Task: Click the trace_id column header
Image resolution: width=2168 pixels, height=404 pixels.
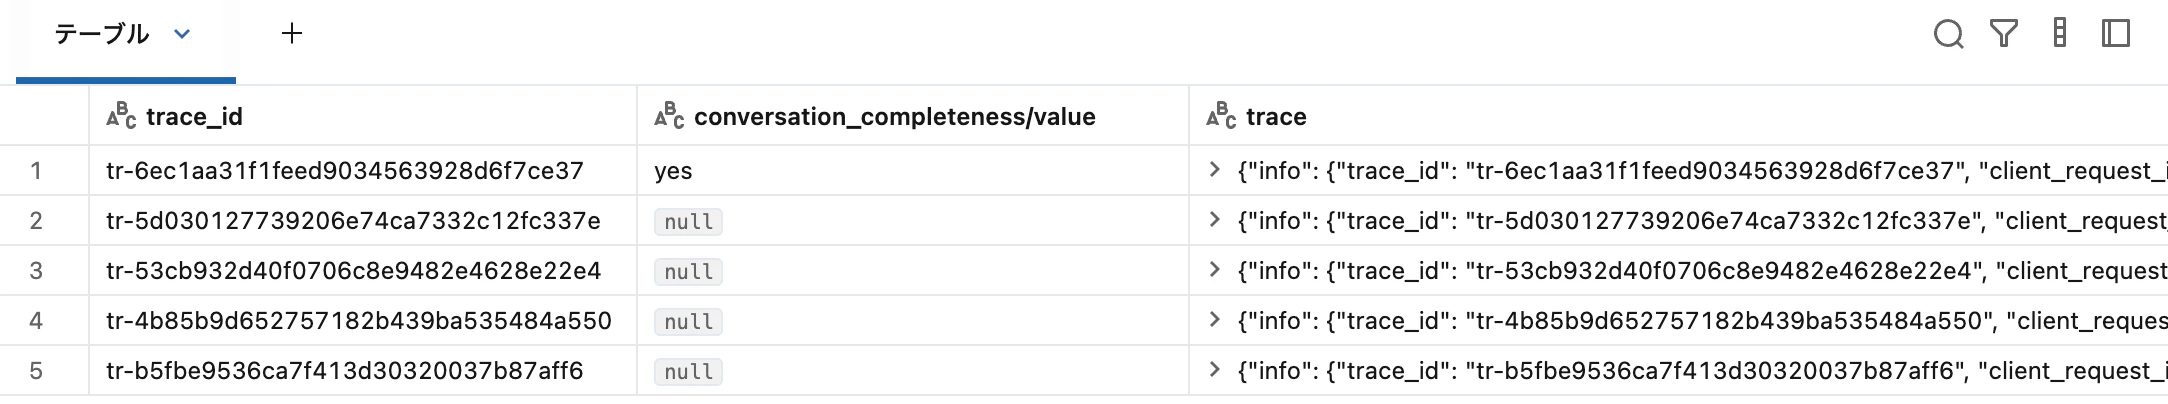Action: click(x=194, y=117)
